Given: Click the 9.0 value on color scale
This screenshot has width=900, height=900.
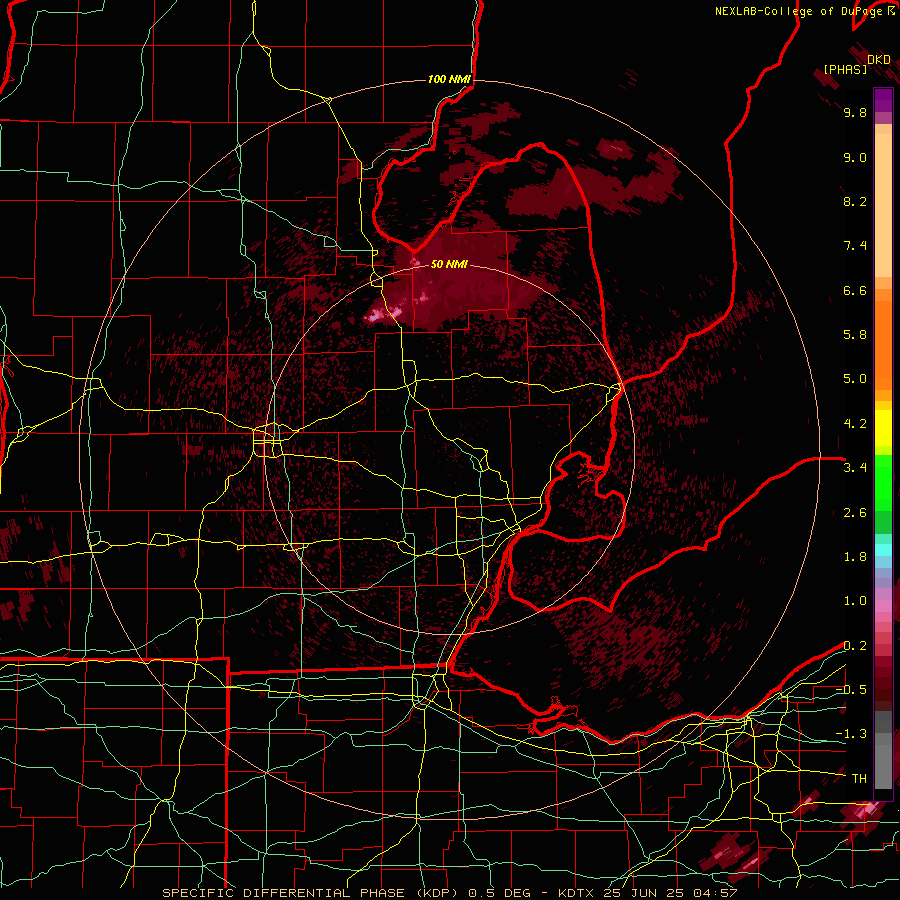Looking at the screenshot, I should point(855,157).
